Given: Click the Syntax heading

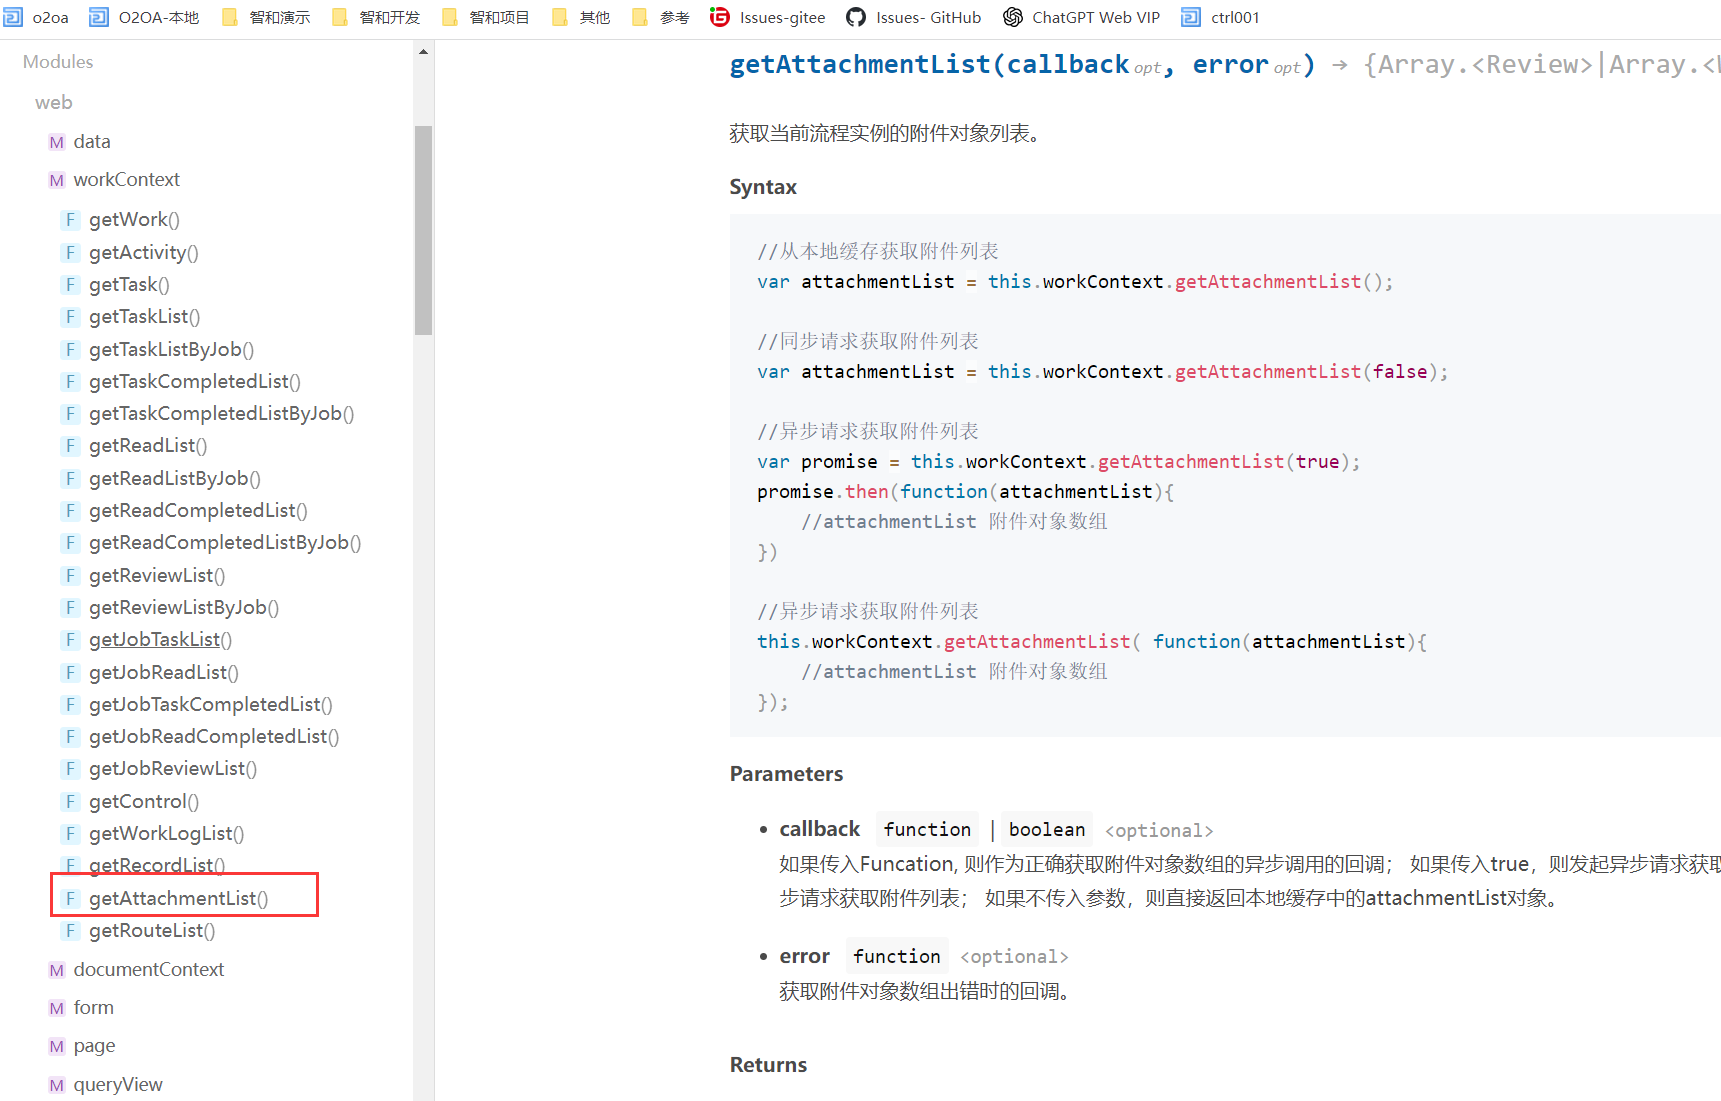Looking at the screenshot, I should [763, 187].
